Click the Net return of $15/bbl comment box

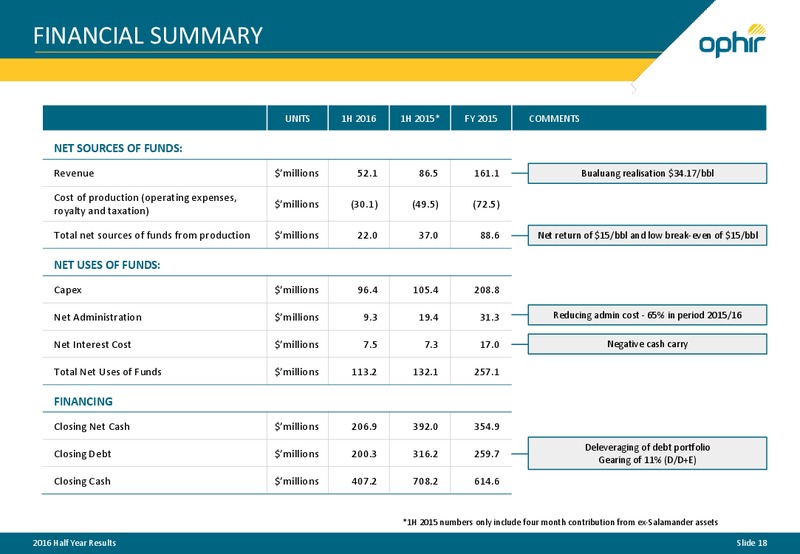pyautogui.click(x=647, y=235)
